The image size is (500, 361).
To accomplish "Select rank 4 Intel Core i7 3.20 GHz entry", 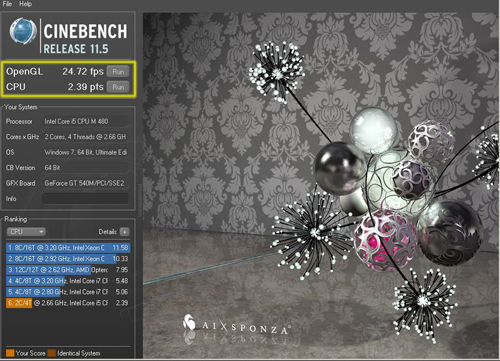I will click(x=68, y=281).
